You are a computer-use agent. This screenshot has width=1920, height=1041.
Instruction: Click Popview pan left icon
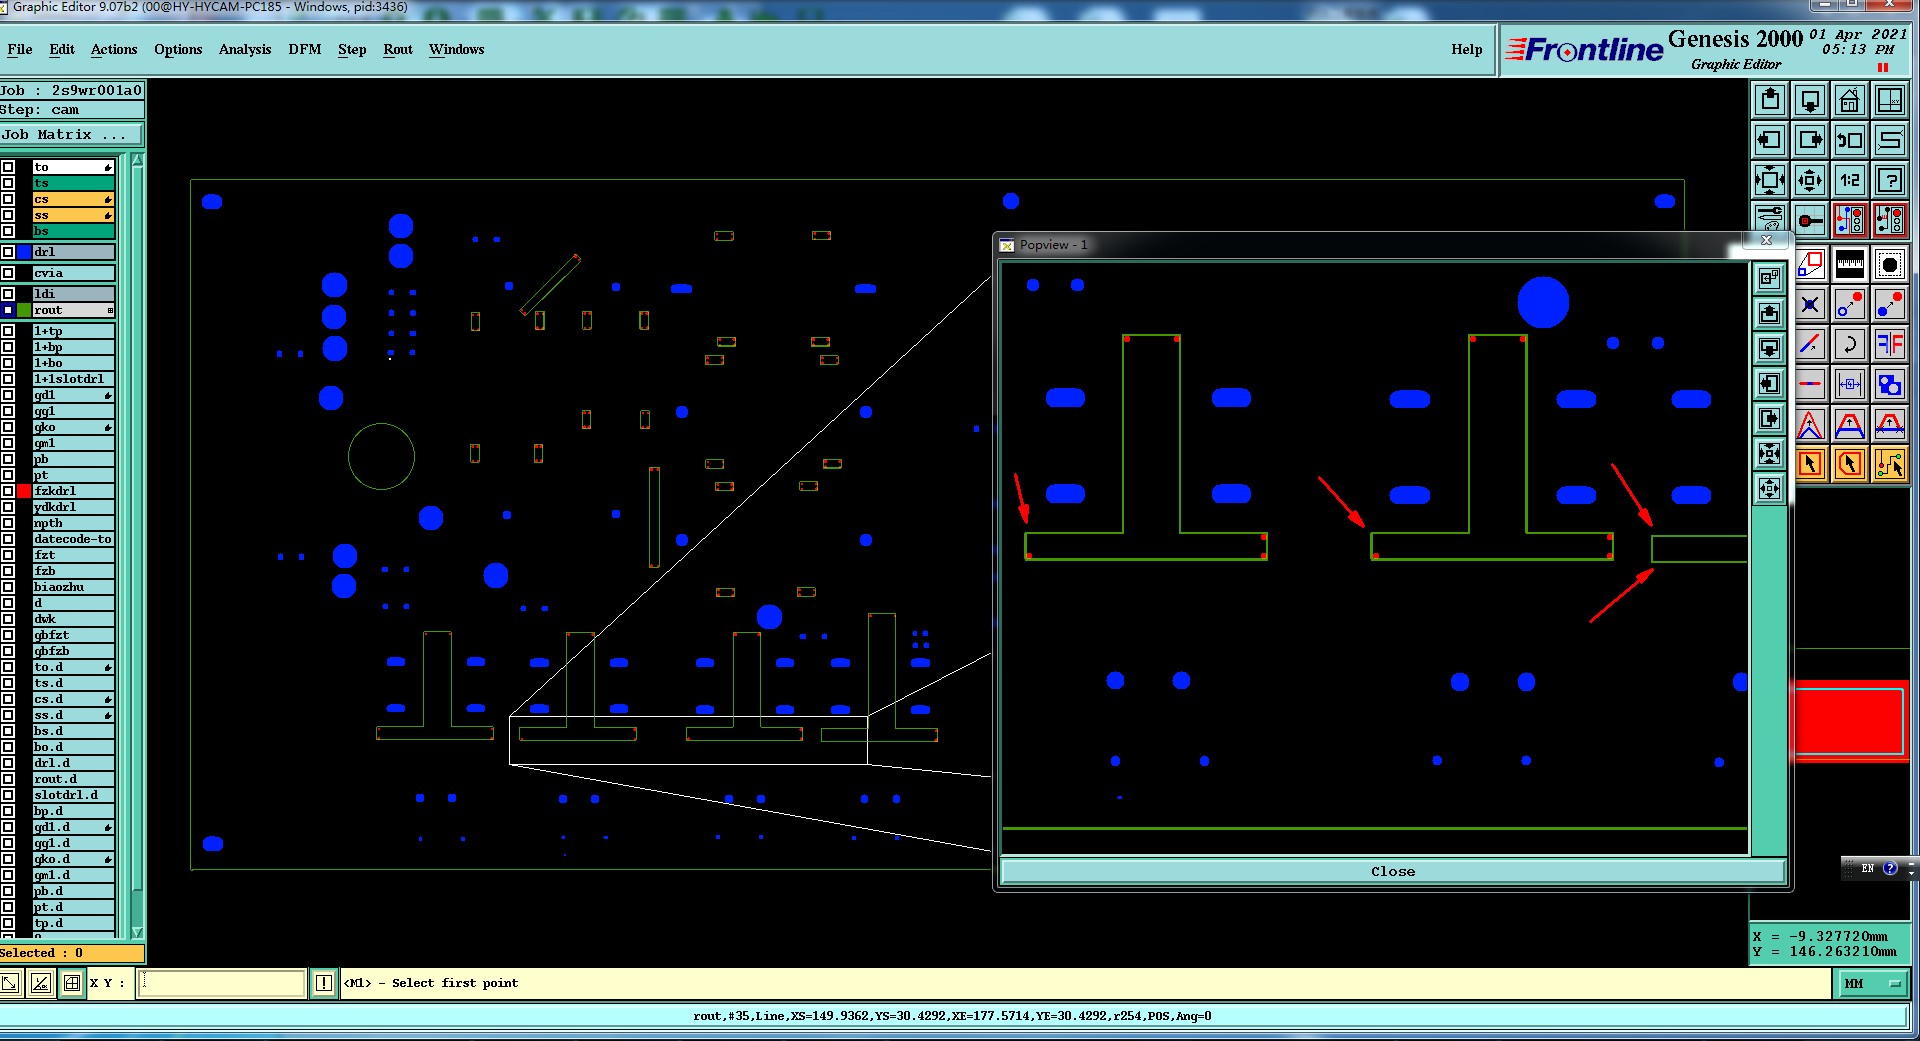[1769, 384]
